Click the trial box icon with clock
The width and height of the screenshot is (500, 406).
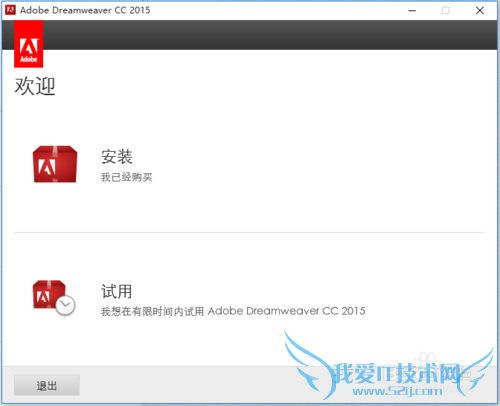coord(54,297)
